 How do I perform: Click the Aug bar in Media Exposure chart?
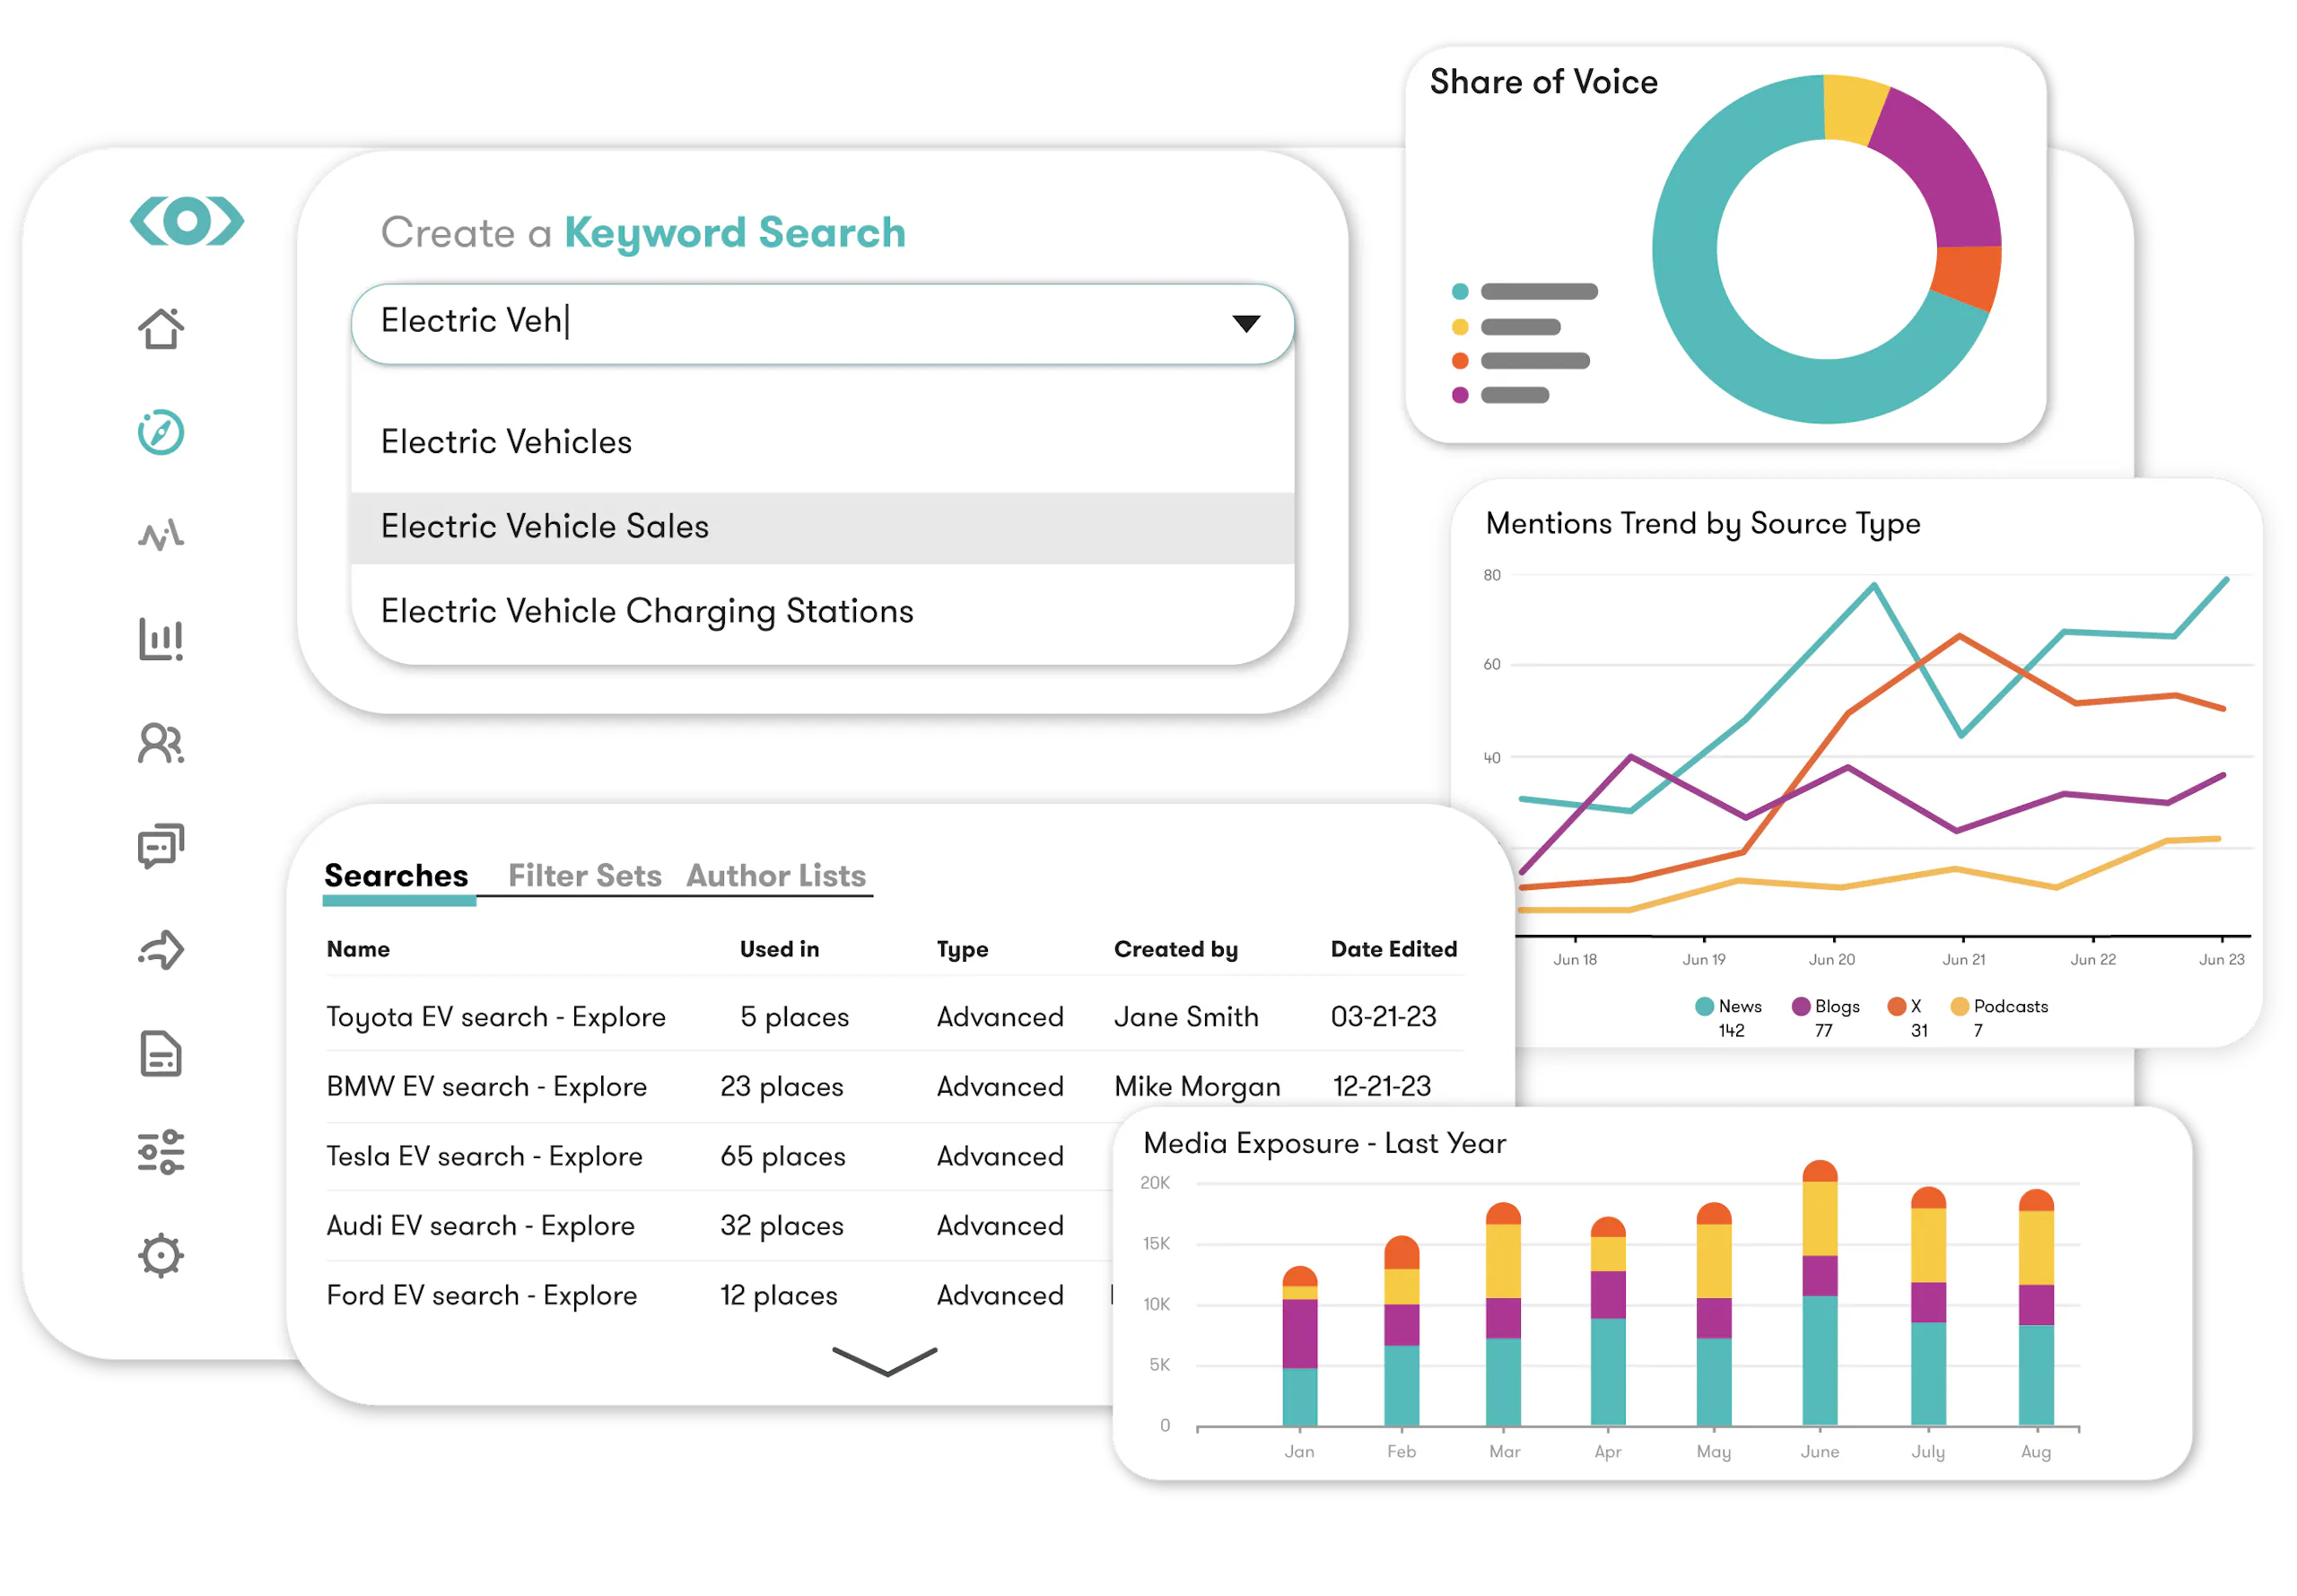click(2035, 1307)
